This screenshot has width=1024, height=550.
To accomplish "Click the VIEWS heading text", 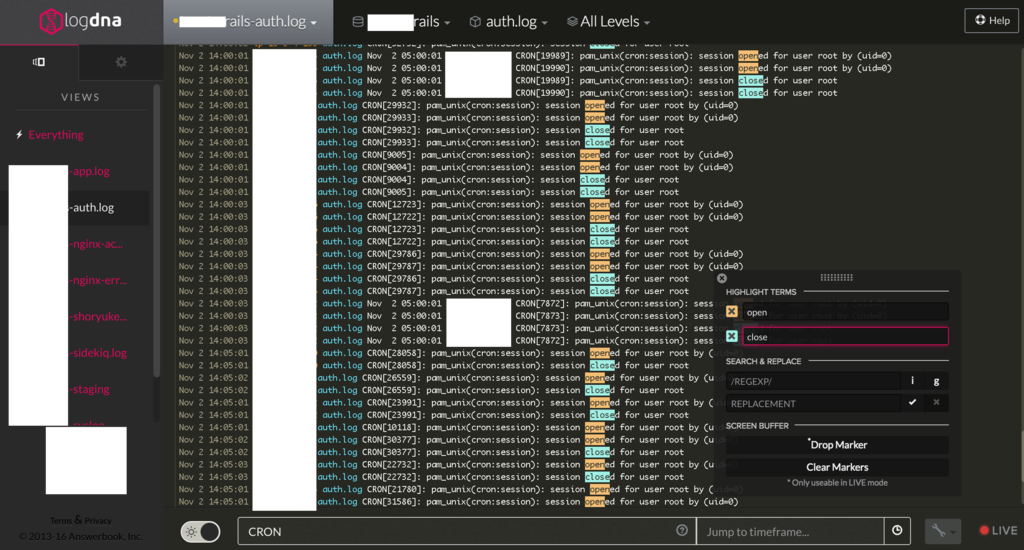I will pyautogui.click(x=80, y=97).
